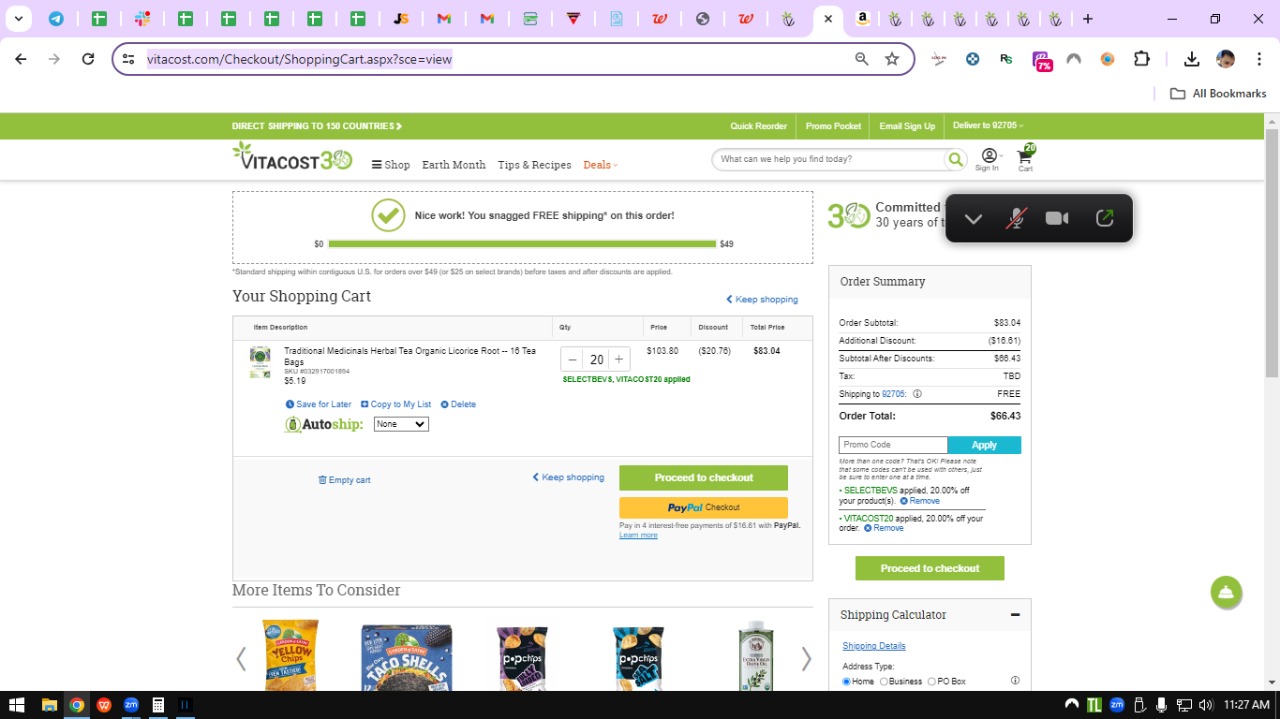1280x719 pixels.
Task: Open tab search dropdown arrow
Action: [18, 19]
